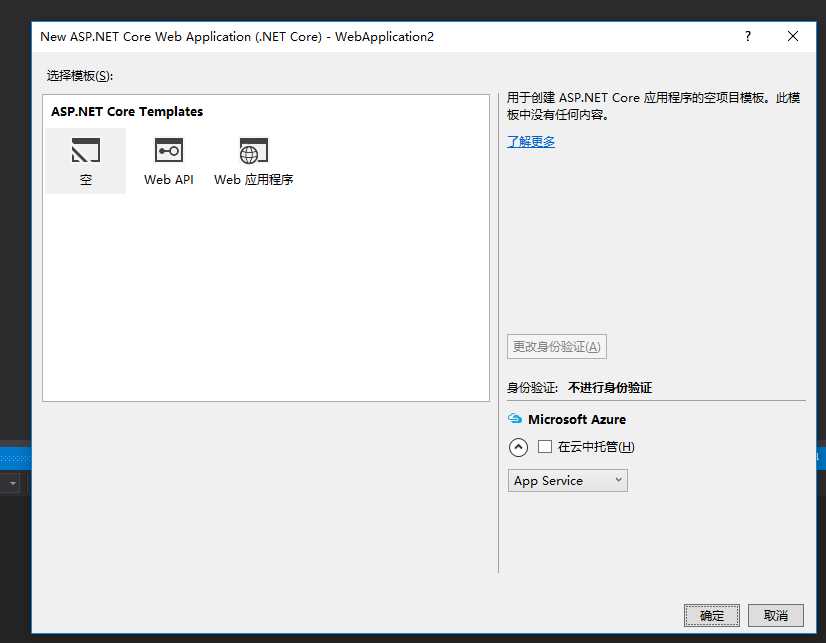The image size is (826, 643).
Task: Collapse the Azure section with chevron button
Action: coord(518,447)
